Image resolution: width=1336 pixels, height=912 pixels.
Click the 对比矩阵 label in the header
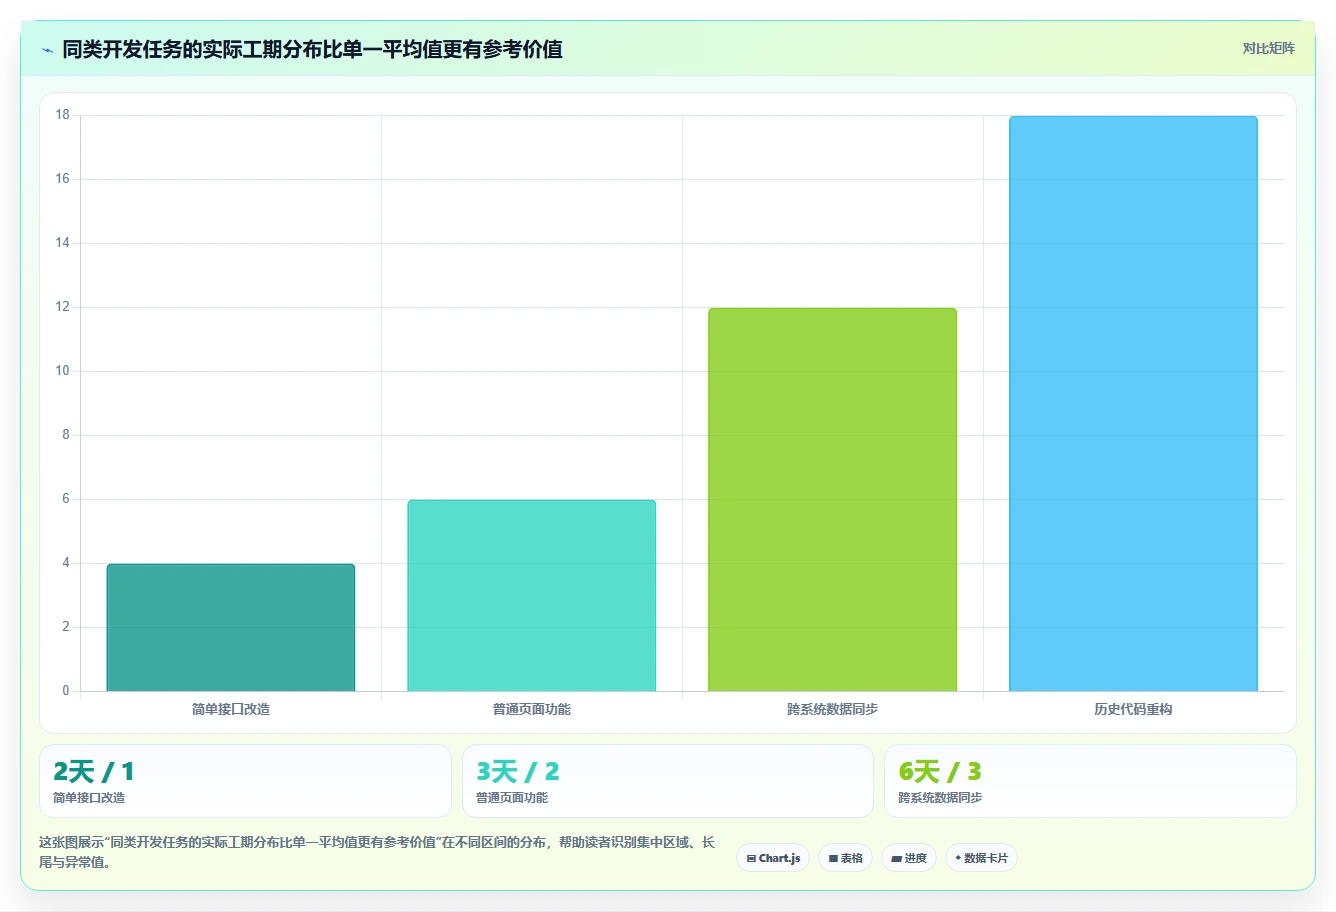[x=1268, y=48]
